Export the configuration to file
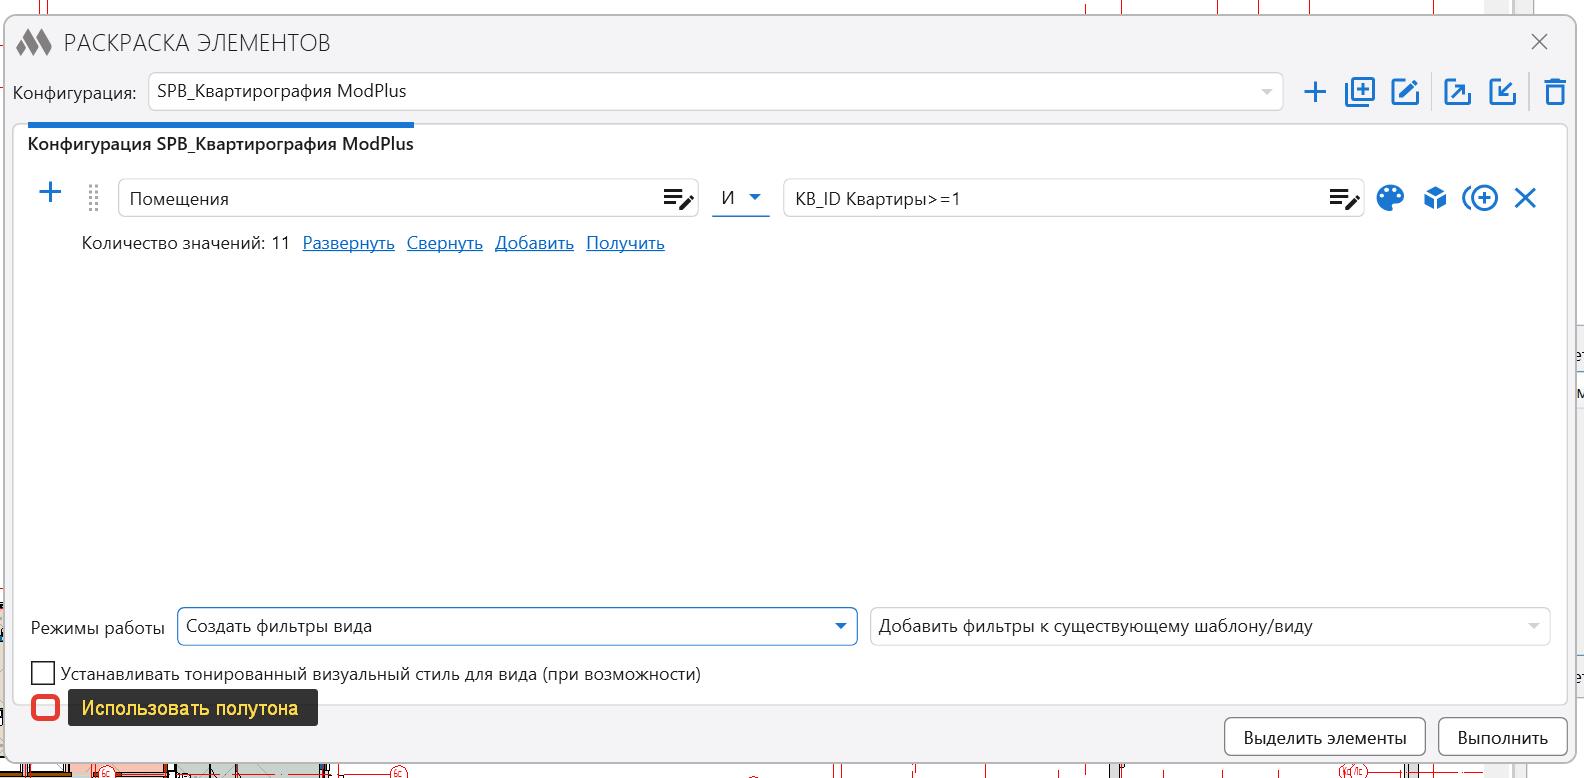The image size is (1584, 778). click(x=1458, y=92)
